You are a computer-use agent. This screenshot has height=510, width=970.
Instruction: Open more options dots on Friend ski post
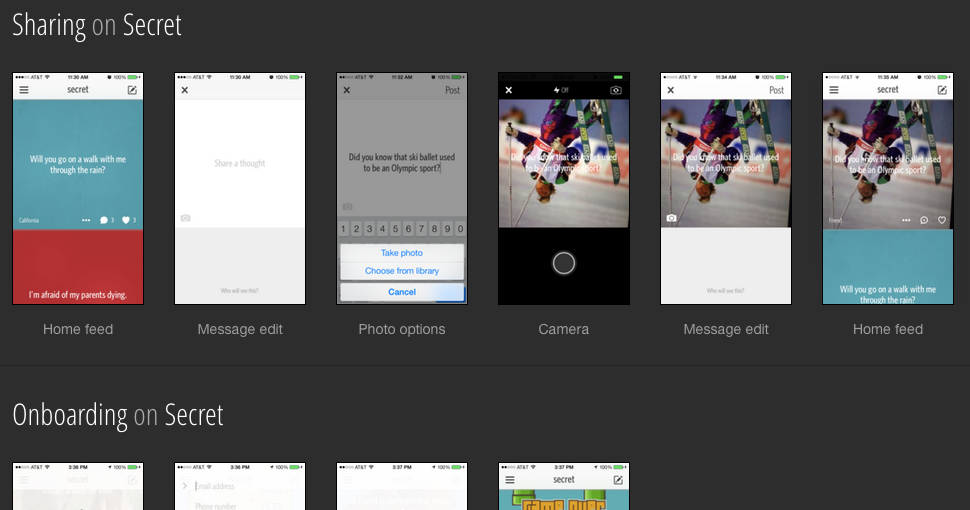906,220
